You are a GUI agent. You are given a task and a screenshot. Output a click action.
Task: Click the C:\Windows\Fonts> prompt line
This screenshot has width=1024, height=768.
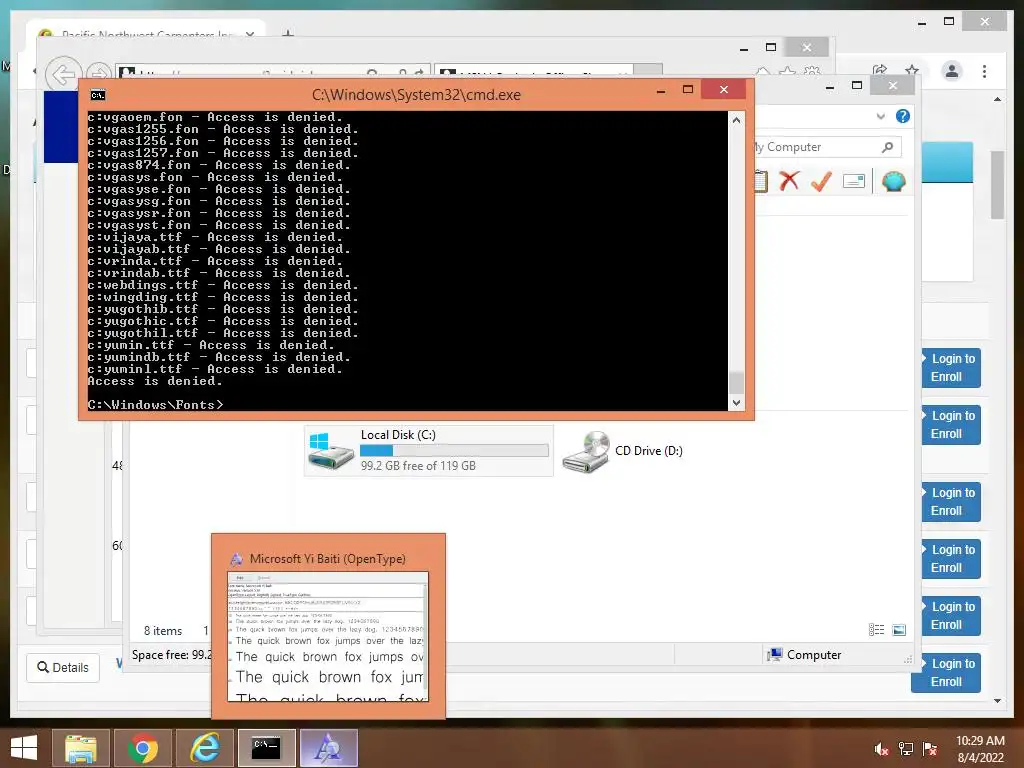click(155, 405)
